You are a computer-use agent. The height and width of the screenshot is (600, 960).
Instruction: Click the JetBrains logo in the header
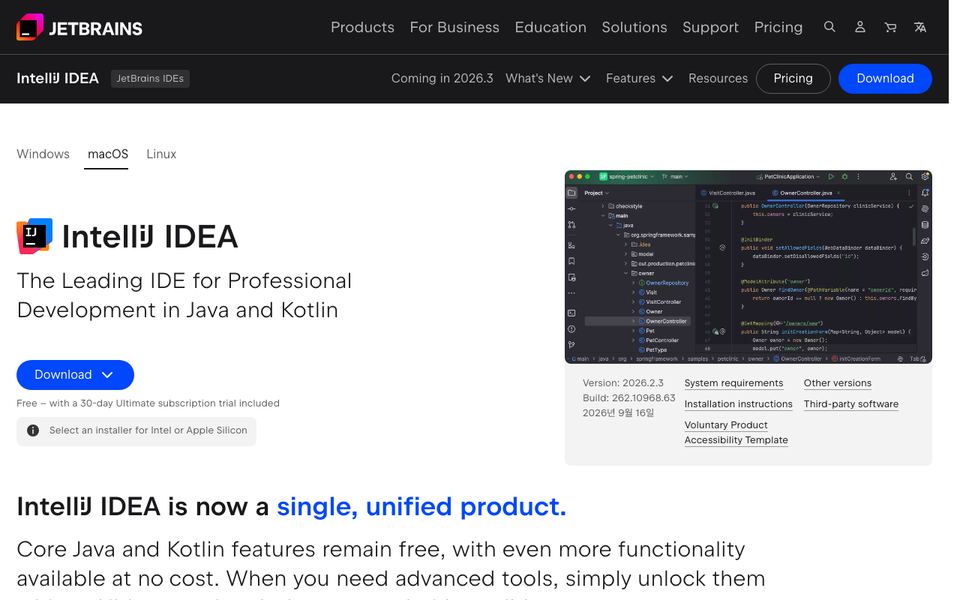coord(79,28)
